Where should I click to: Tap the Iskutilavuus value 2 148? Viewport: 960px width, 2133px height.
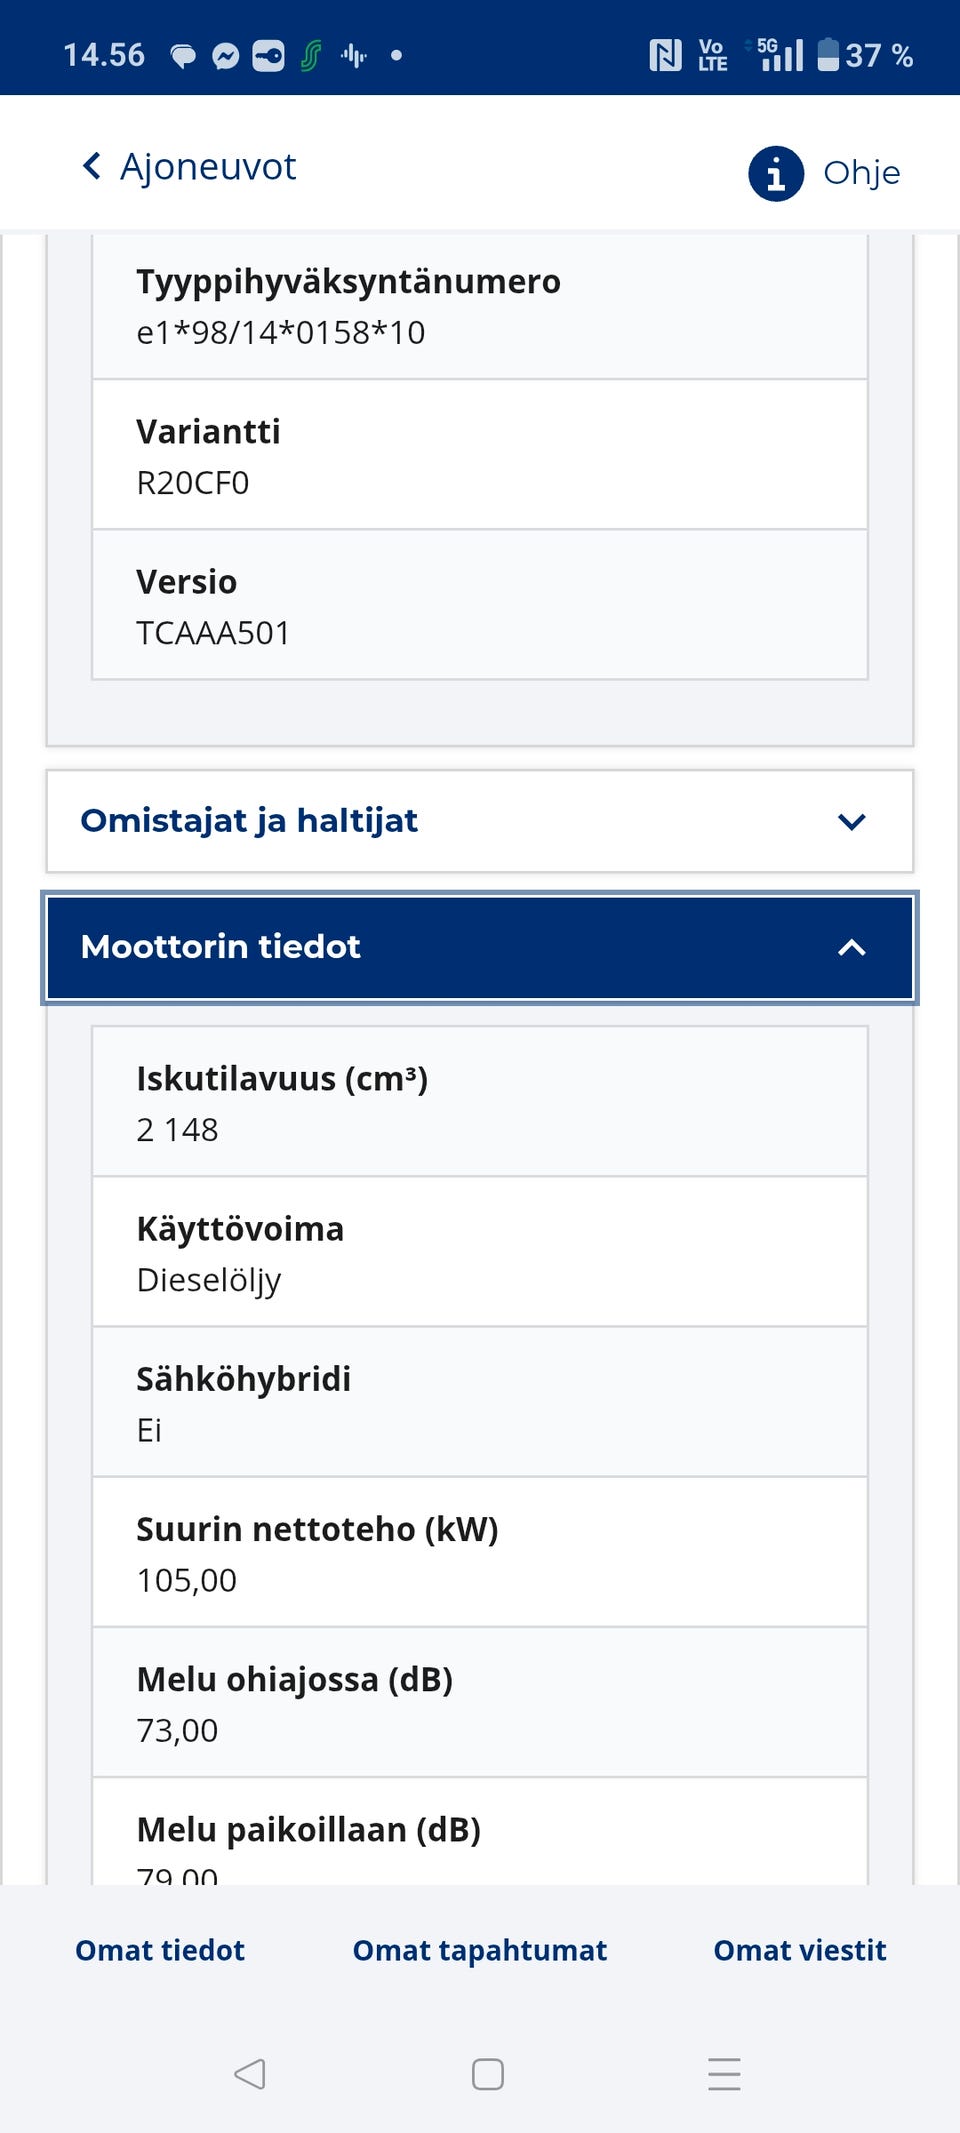tap(178, 1130)
